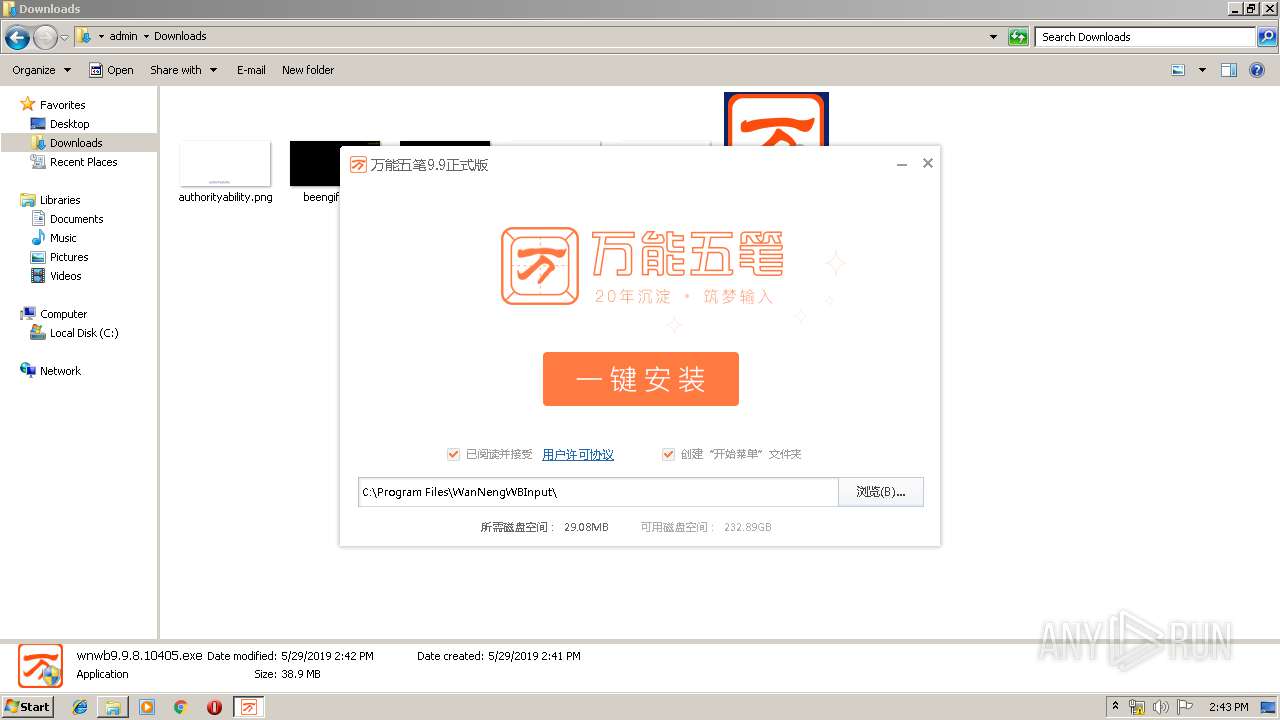The image size is (1280, 720).
Task: Open Internet Explorer from taskbar
Action: (x=80, y=707)
